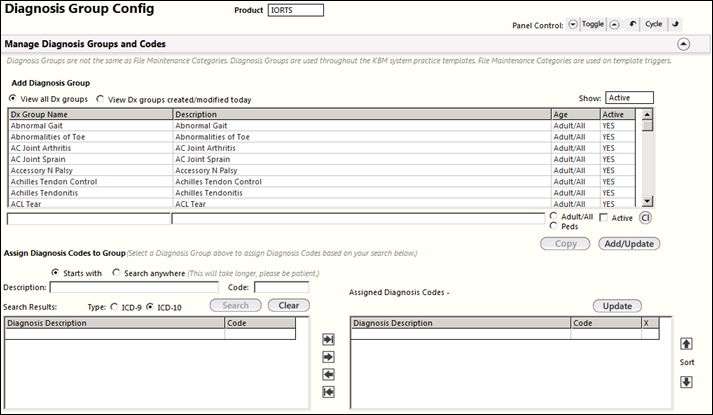Choose ICD-10 code type
The height and width of the screenshot is (415, 713).
click(x=150, y=307)
